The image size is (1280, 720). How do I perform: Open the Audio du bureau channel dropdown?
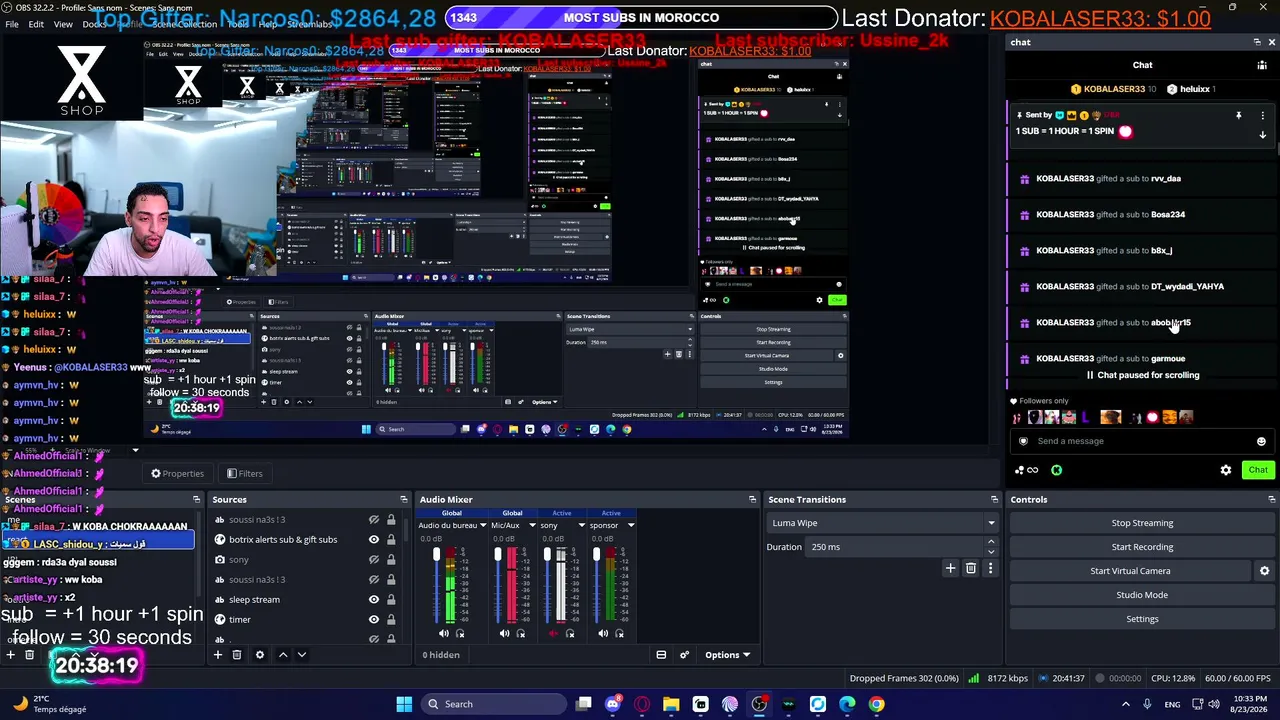click(483, 525)
